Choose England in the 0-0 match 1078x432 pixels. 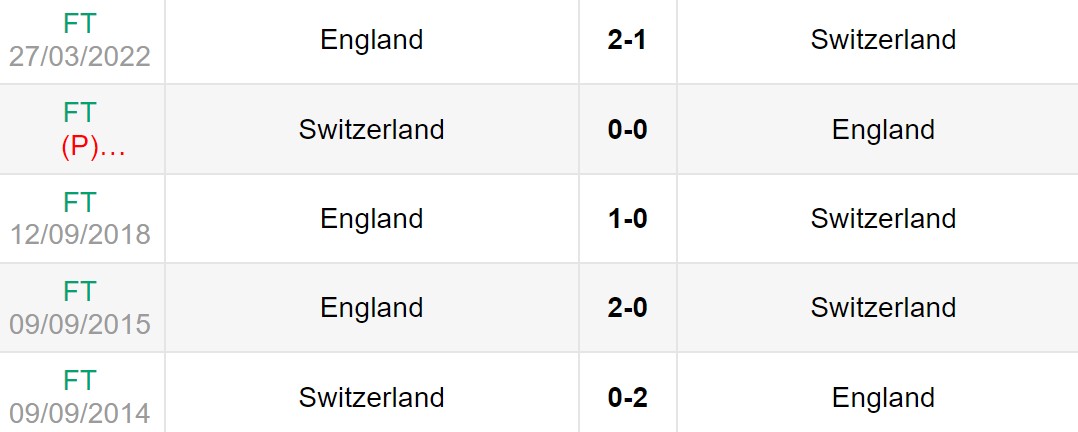pos(883,130)
